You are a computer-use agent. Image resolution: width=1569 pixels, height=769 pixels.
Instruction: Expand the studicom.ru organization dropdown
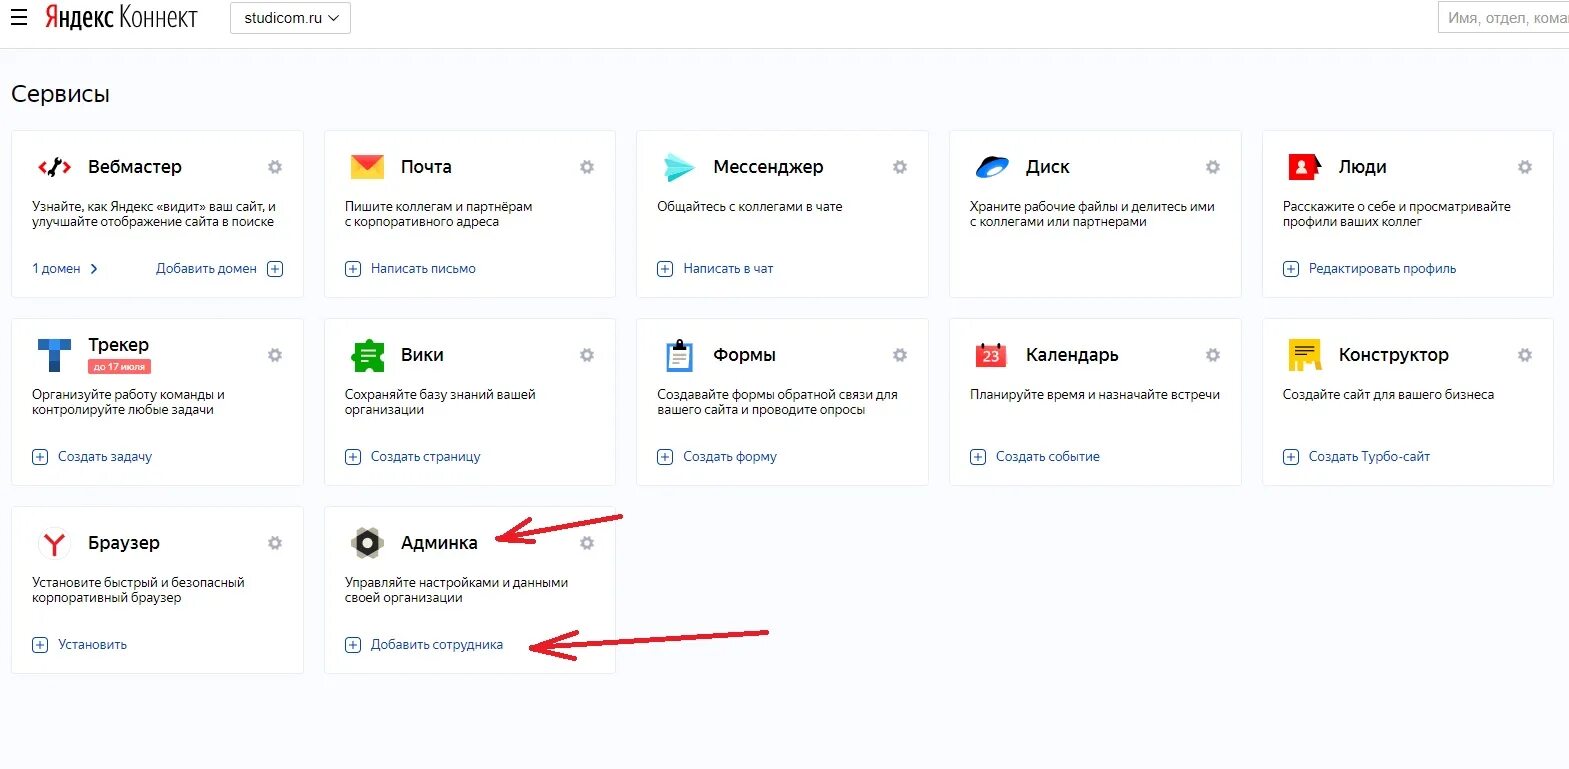pyautogui.click(x=290, y=18)
